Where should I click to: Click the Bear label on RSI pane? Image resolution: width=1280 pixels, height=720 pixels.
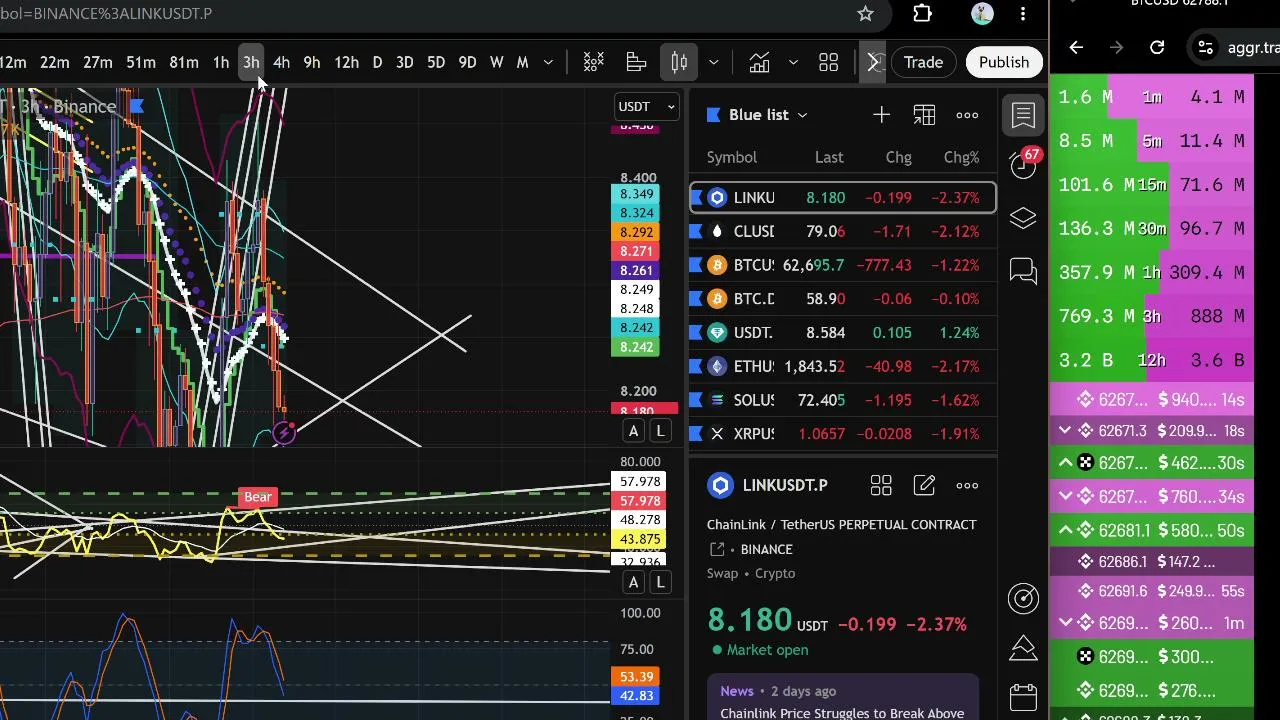(x=258, y=497)
